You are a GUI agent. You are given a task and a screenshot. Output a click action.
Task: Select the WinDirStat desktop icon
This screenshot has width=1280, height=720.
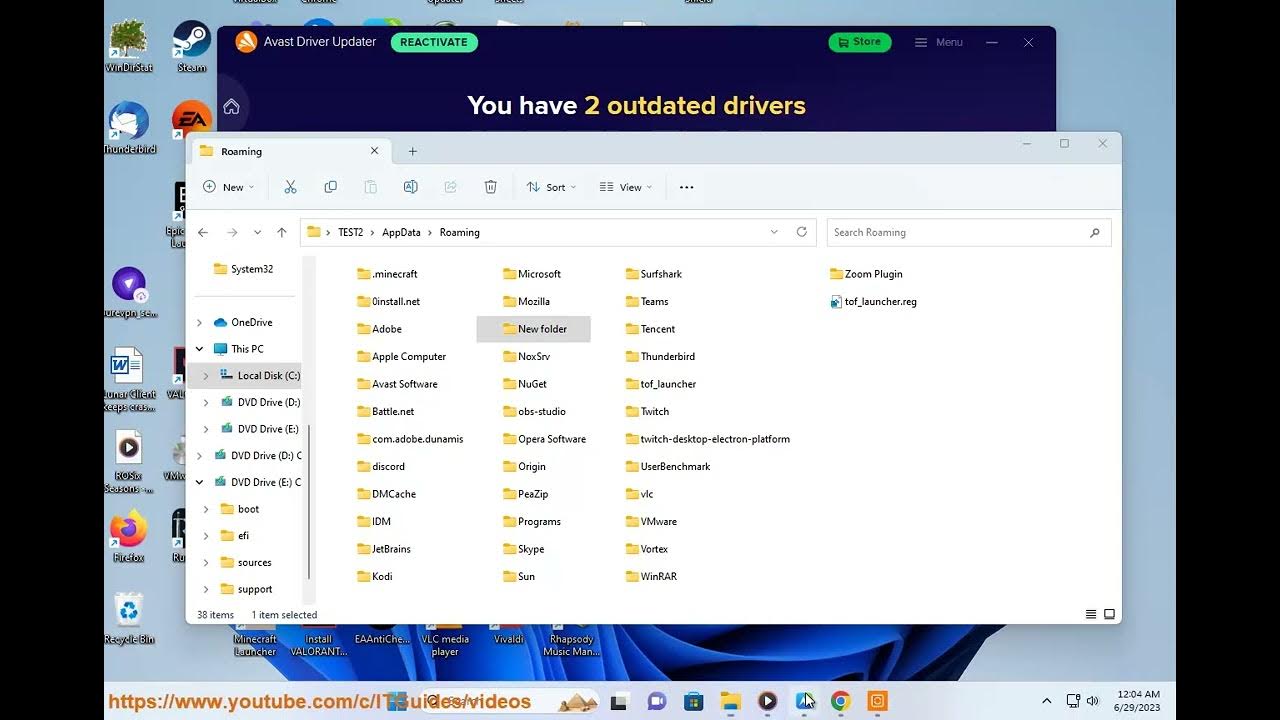pyautogui.click(x=129, y=47)
